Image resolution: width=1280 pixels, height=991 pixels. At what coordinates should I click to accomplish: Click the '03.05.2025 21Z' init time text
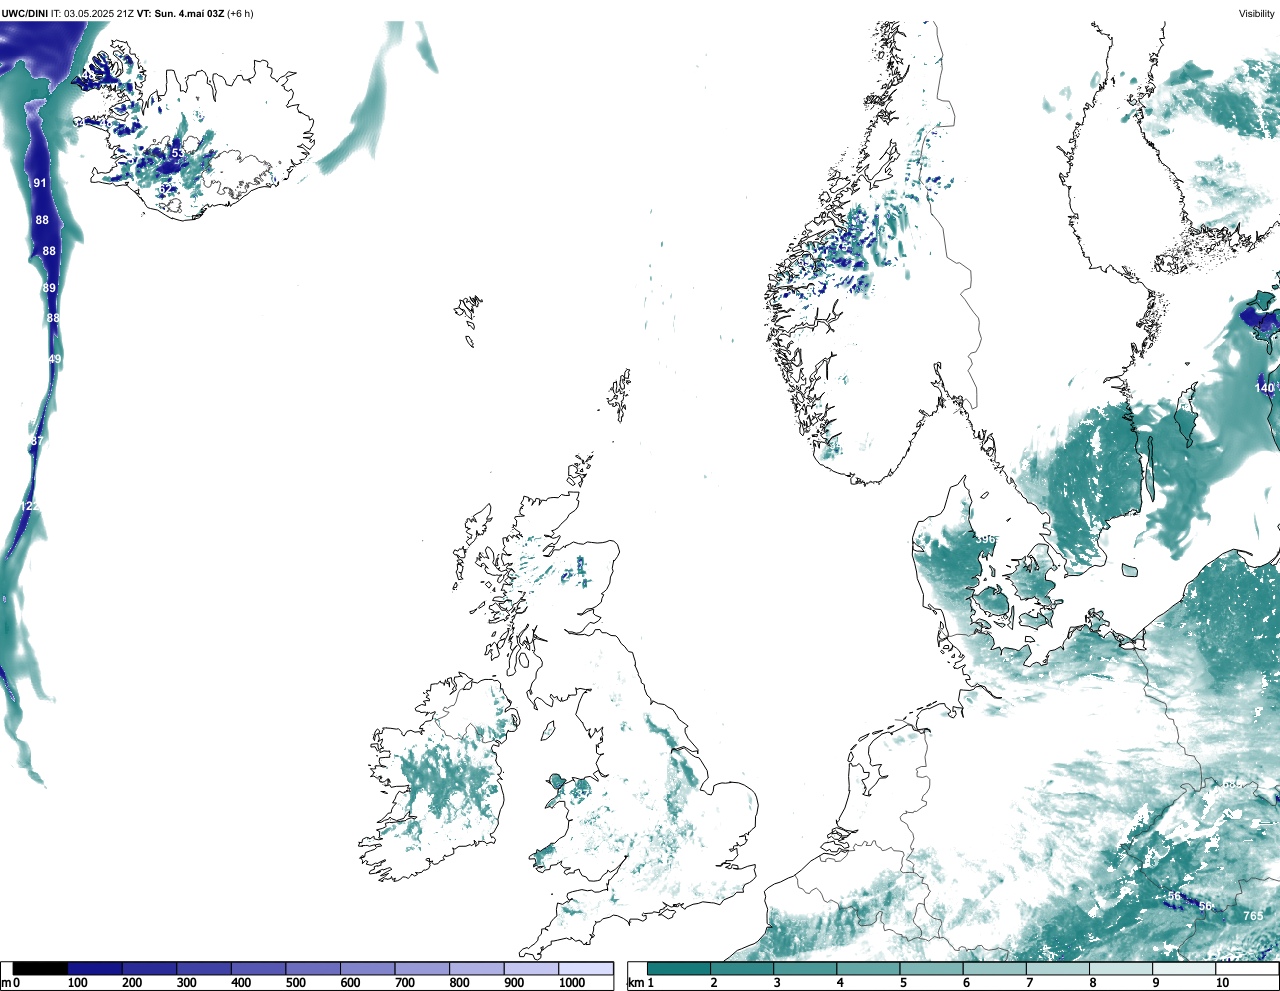[x=99, y=14]
